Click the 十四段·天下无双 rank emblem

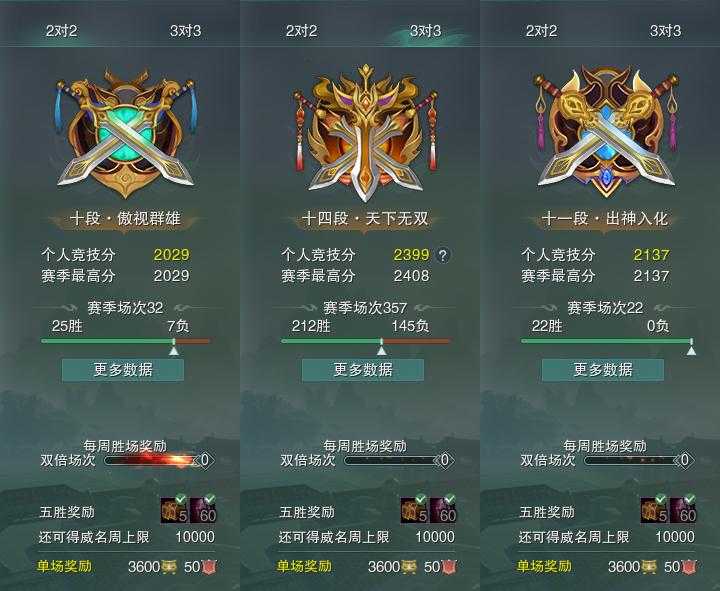point(365,132)
